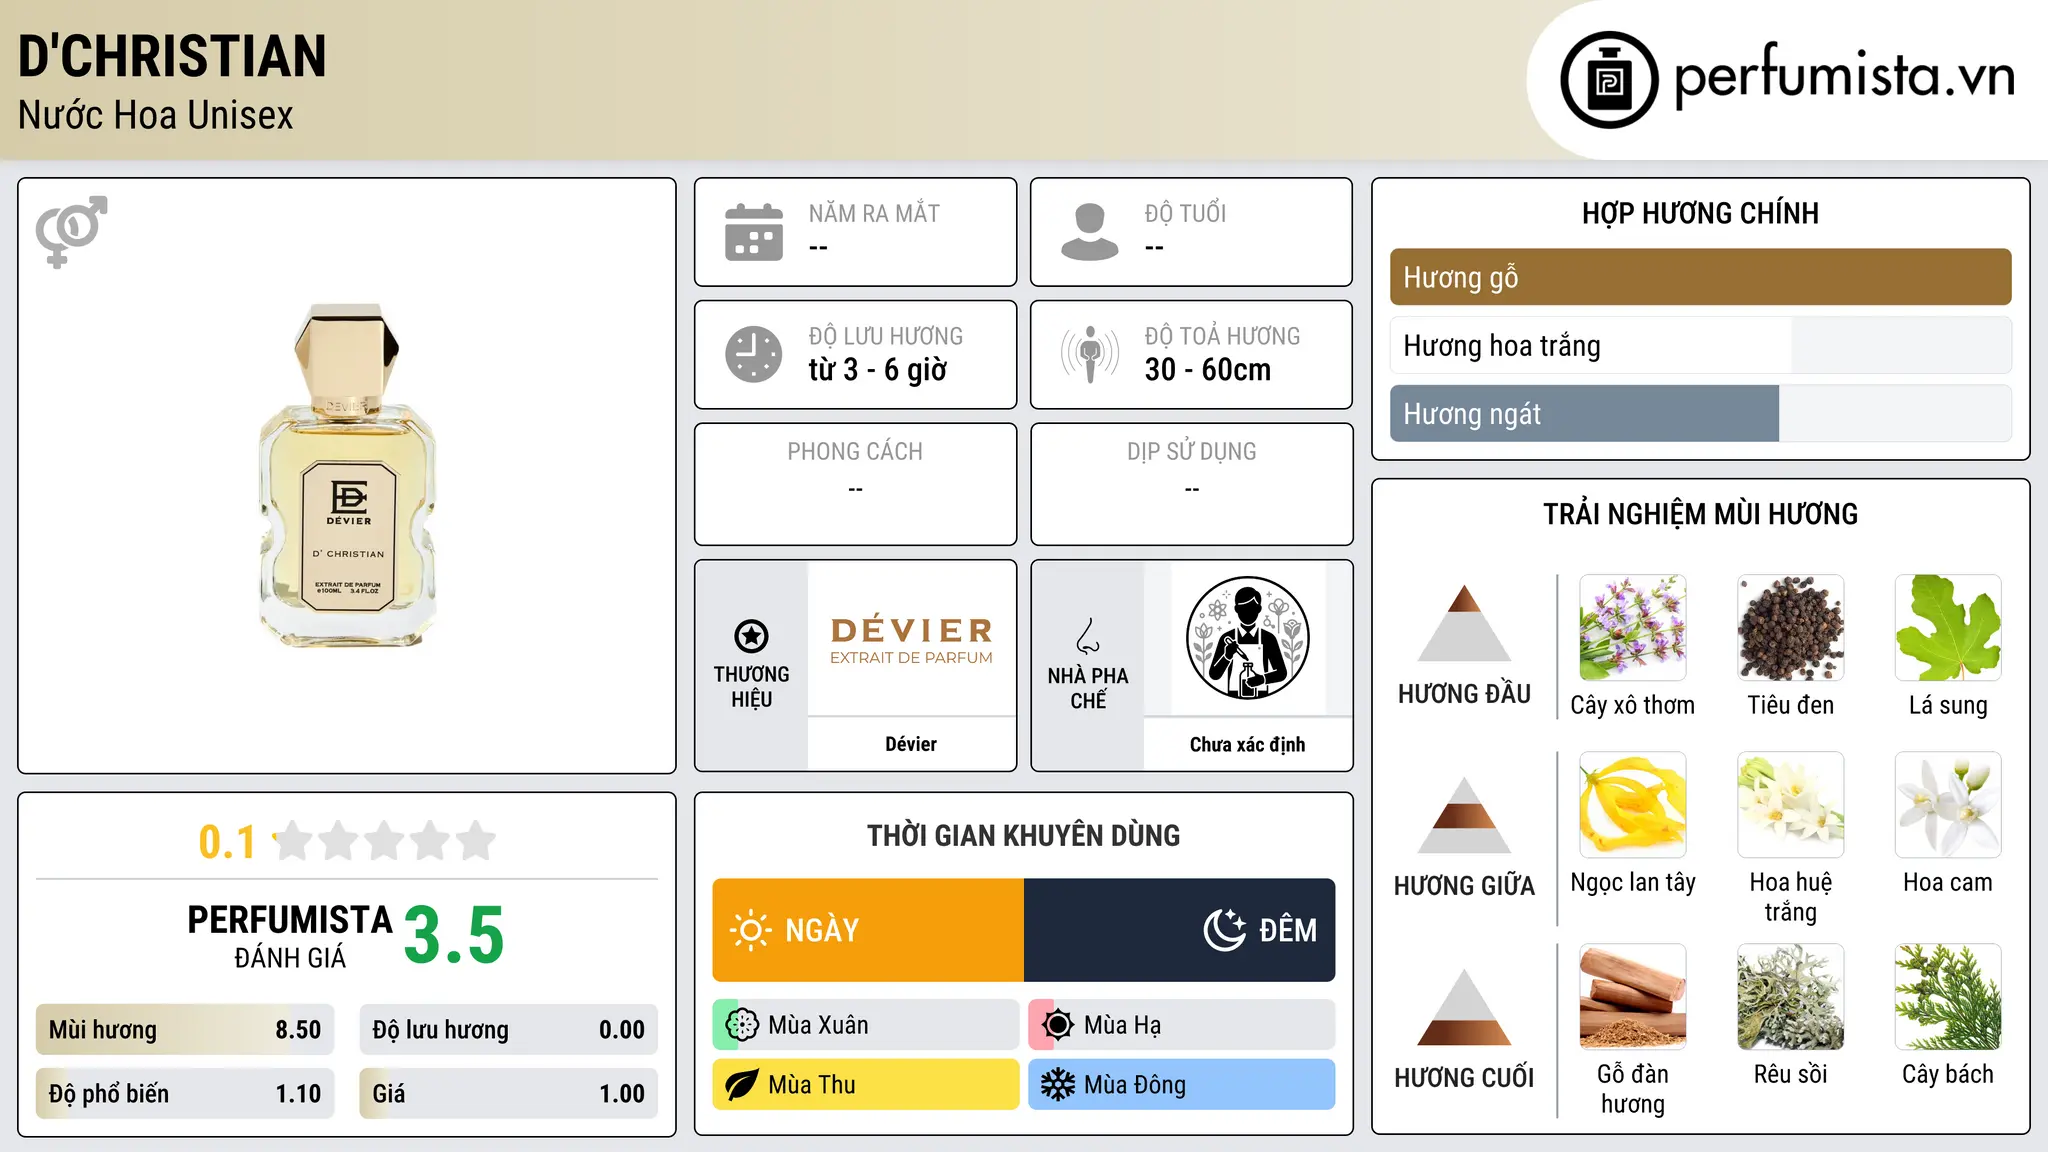Click the clock icon for longevity
Screen dimensions: 2048x1152
[754, 354]
